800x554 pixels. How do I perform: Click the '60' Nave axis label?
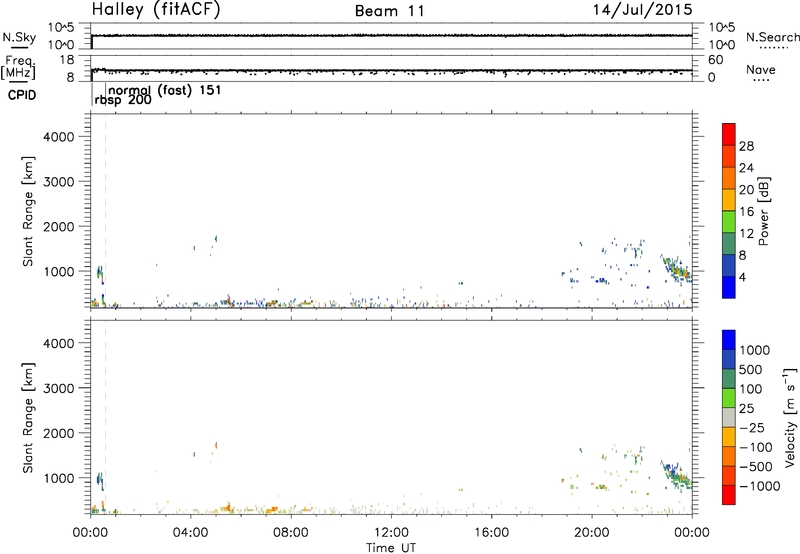[715, 60]
